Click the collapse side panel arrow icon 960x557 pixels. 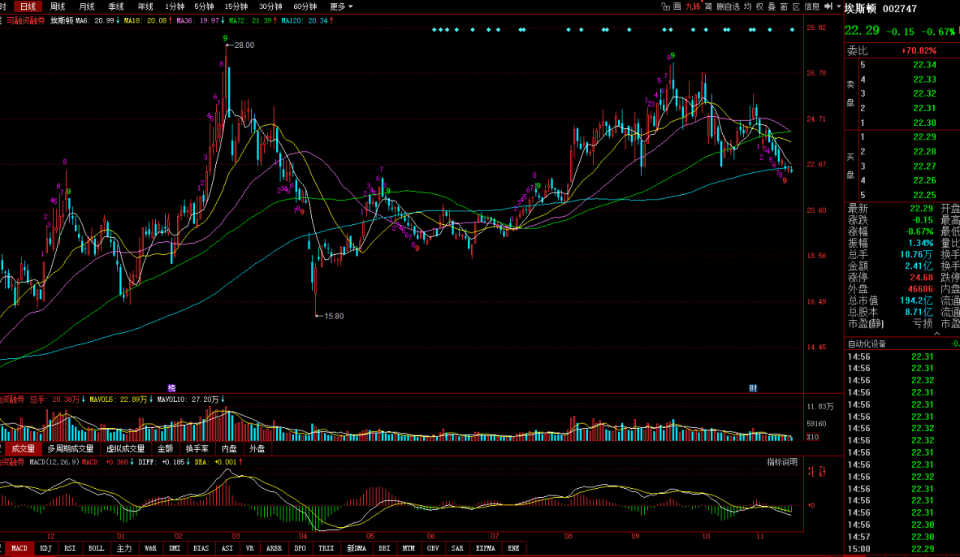tap(828, 7)
